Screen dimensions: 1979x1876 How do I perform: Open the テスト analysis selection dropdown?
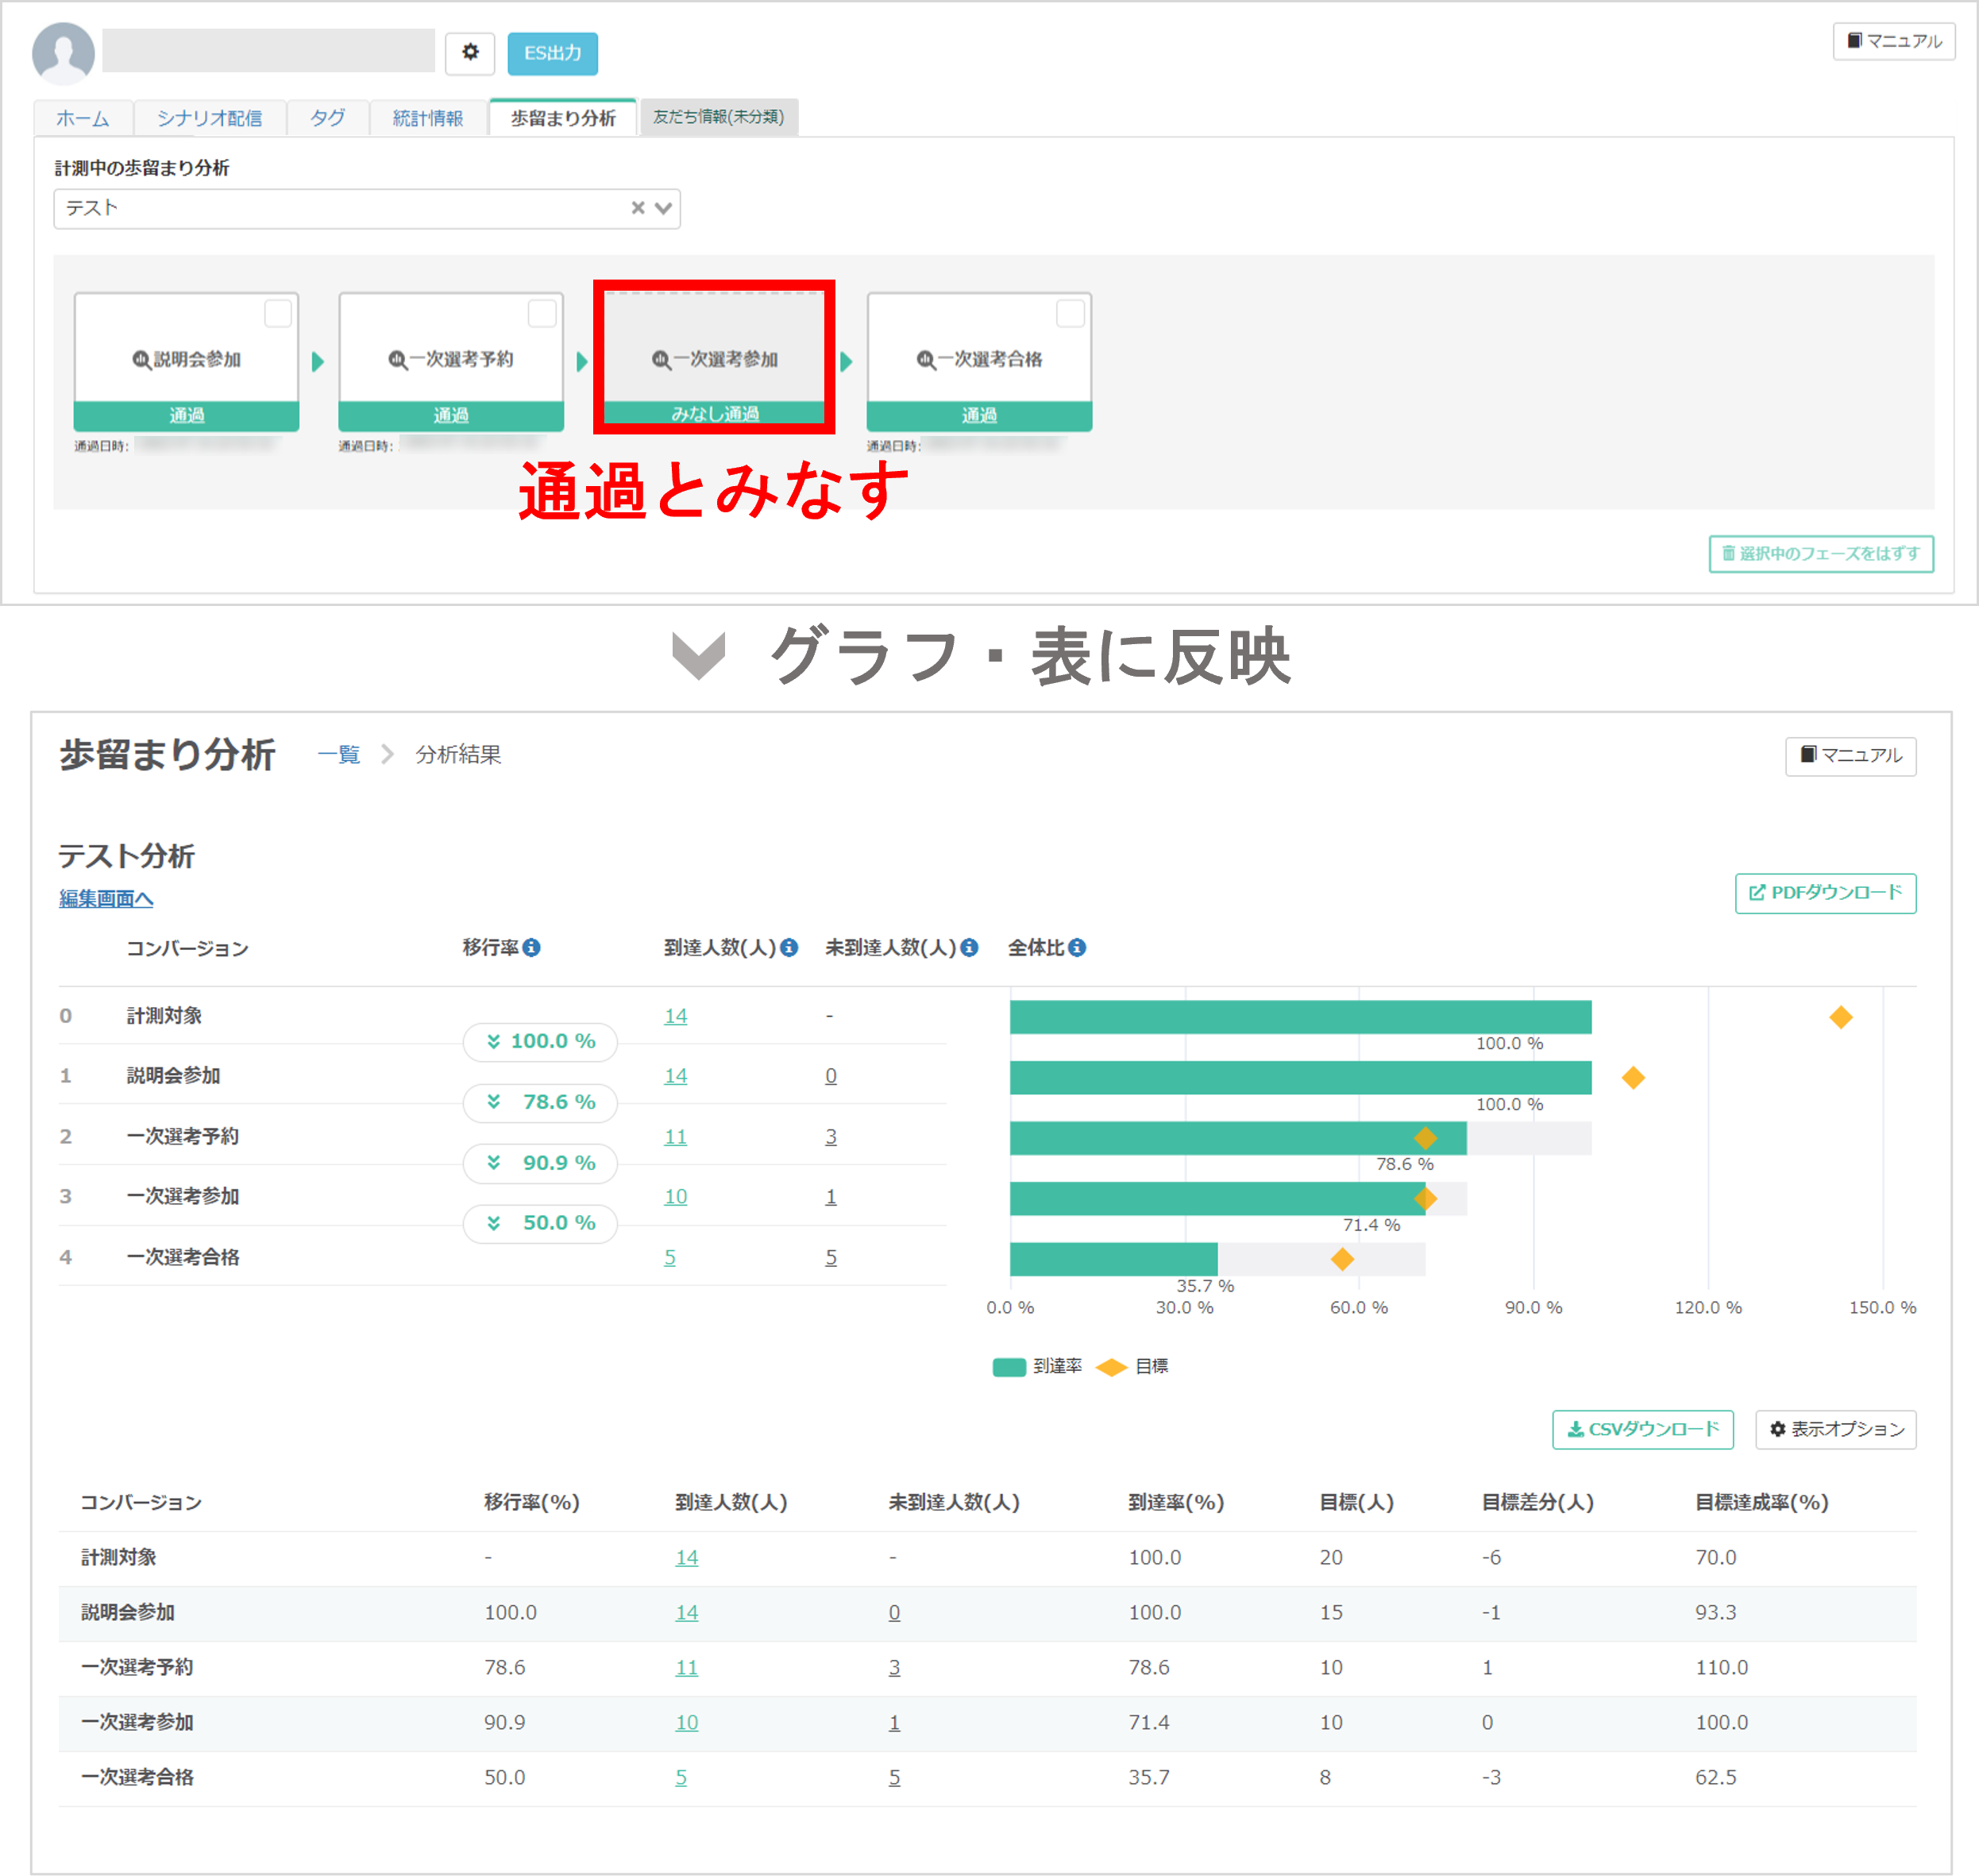662,208
